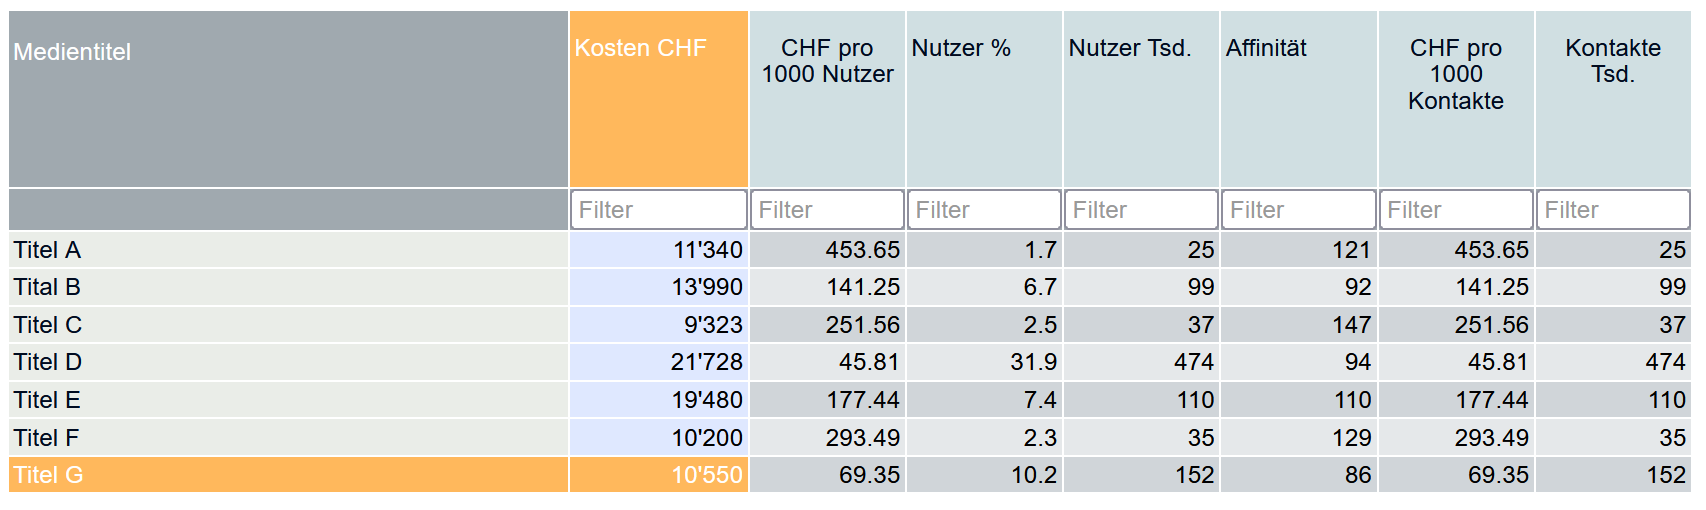Image resolution: width=1706 pixels, height=510 pixels.
Task: Click the Nutzer % column header
Action: [x=961, y=48]
